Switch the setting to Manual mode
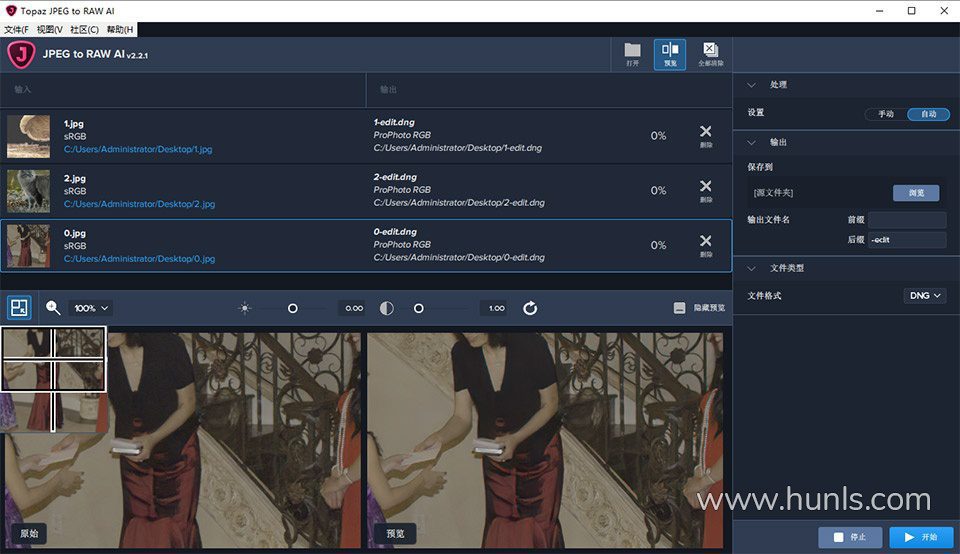Image resolution: width=960 pixels, height=554 pixels. click(886, 114)
